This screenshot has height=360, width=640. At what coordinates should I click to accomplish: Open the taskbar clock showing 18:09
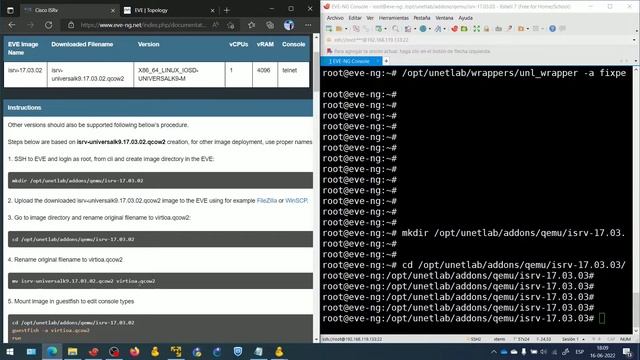click(x=602, y=351)
